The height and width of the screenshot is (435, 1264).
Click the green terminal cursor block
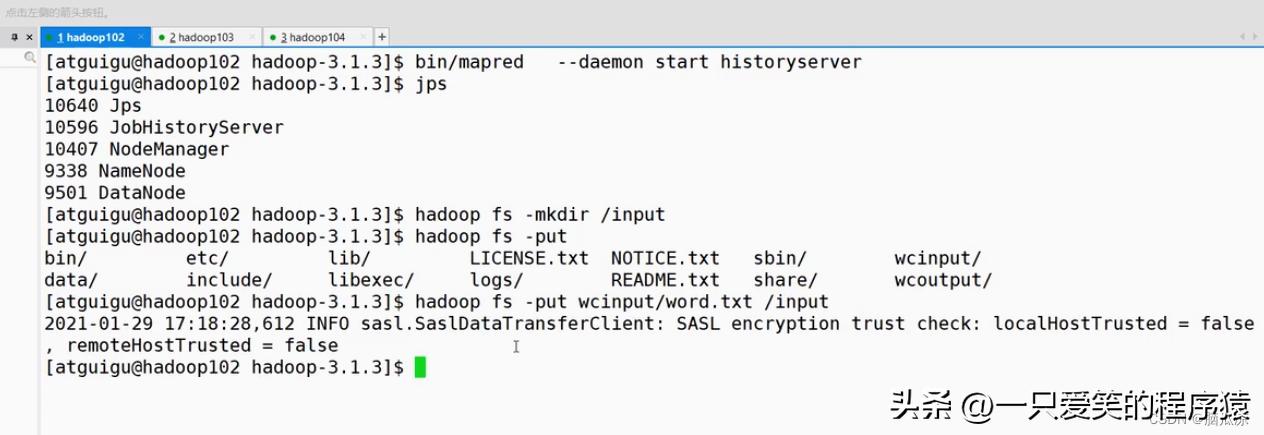coord(420,367)
